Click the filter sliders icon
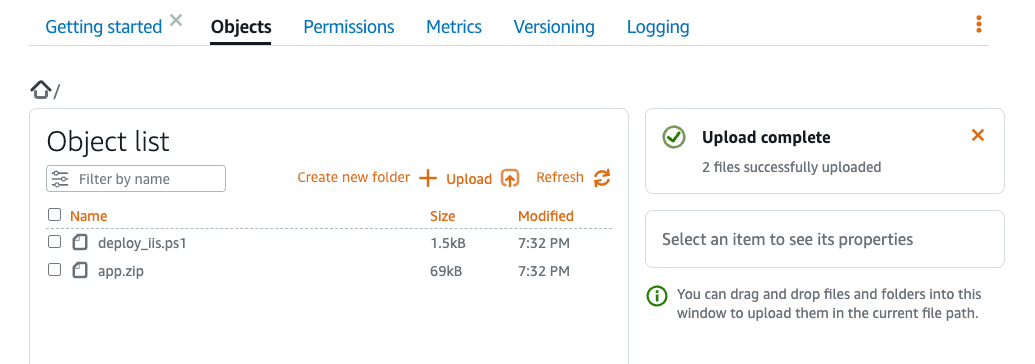The image size is (1035, 364). point(60,179)
